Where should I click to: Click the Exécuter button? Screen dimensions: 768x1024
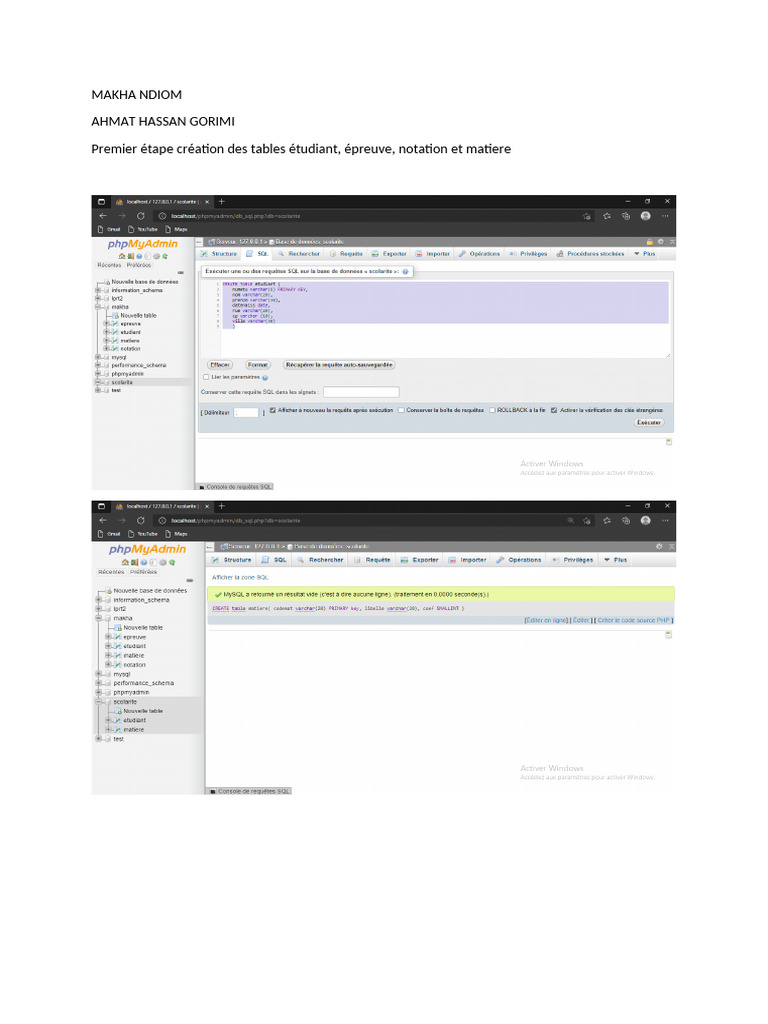[x=648, y=423]
